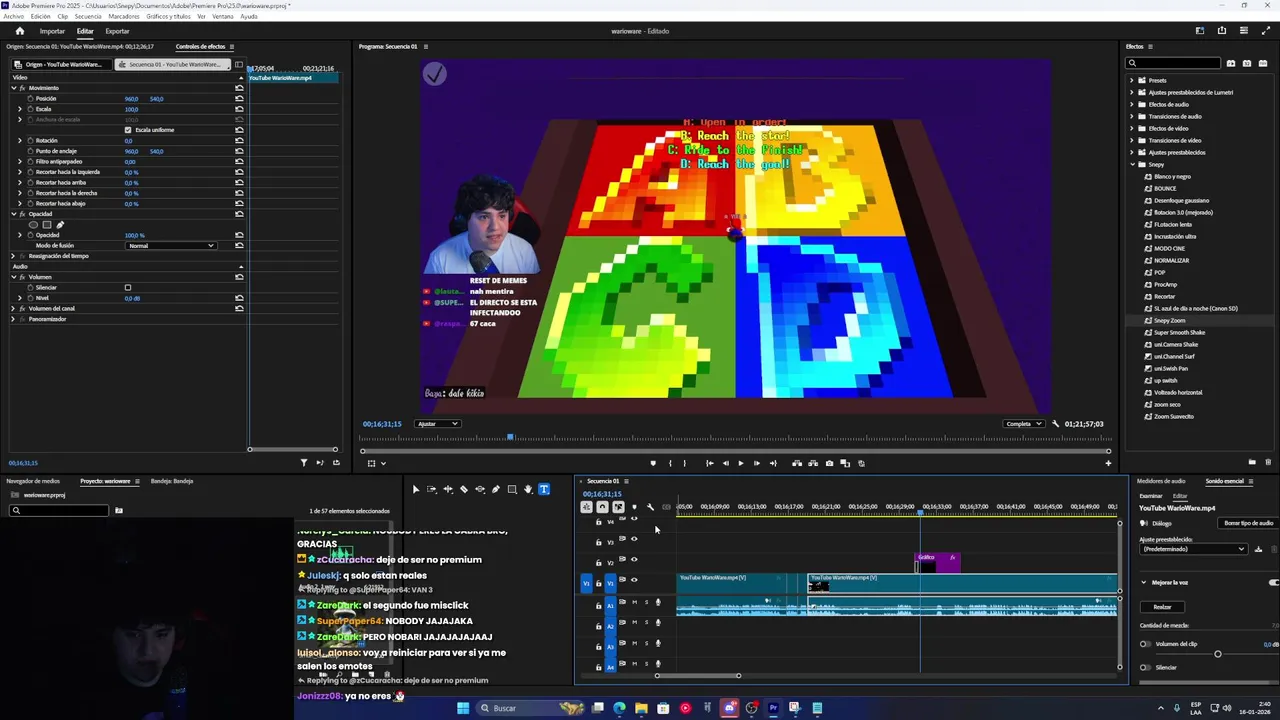Select the Type tool
Viewport: 1280px width, 720px height.
click(544, 489)
